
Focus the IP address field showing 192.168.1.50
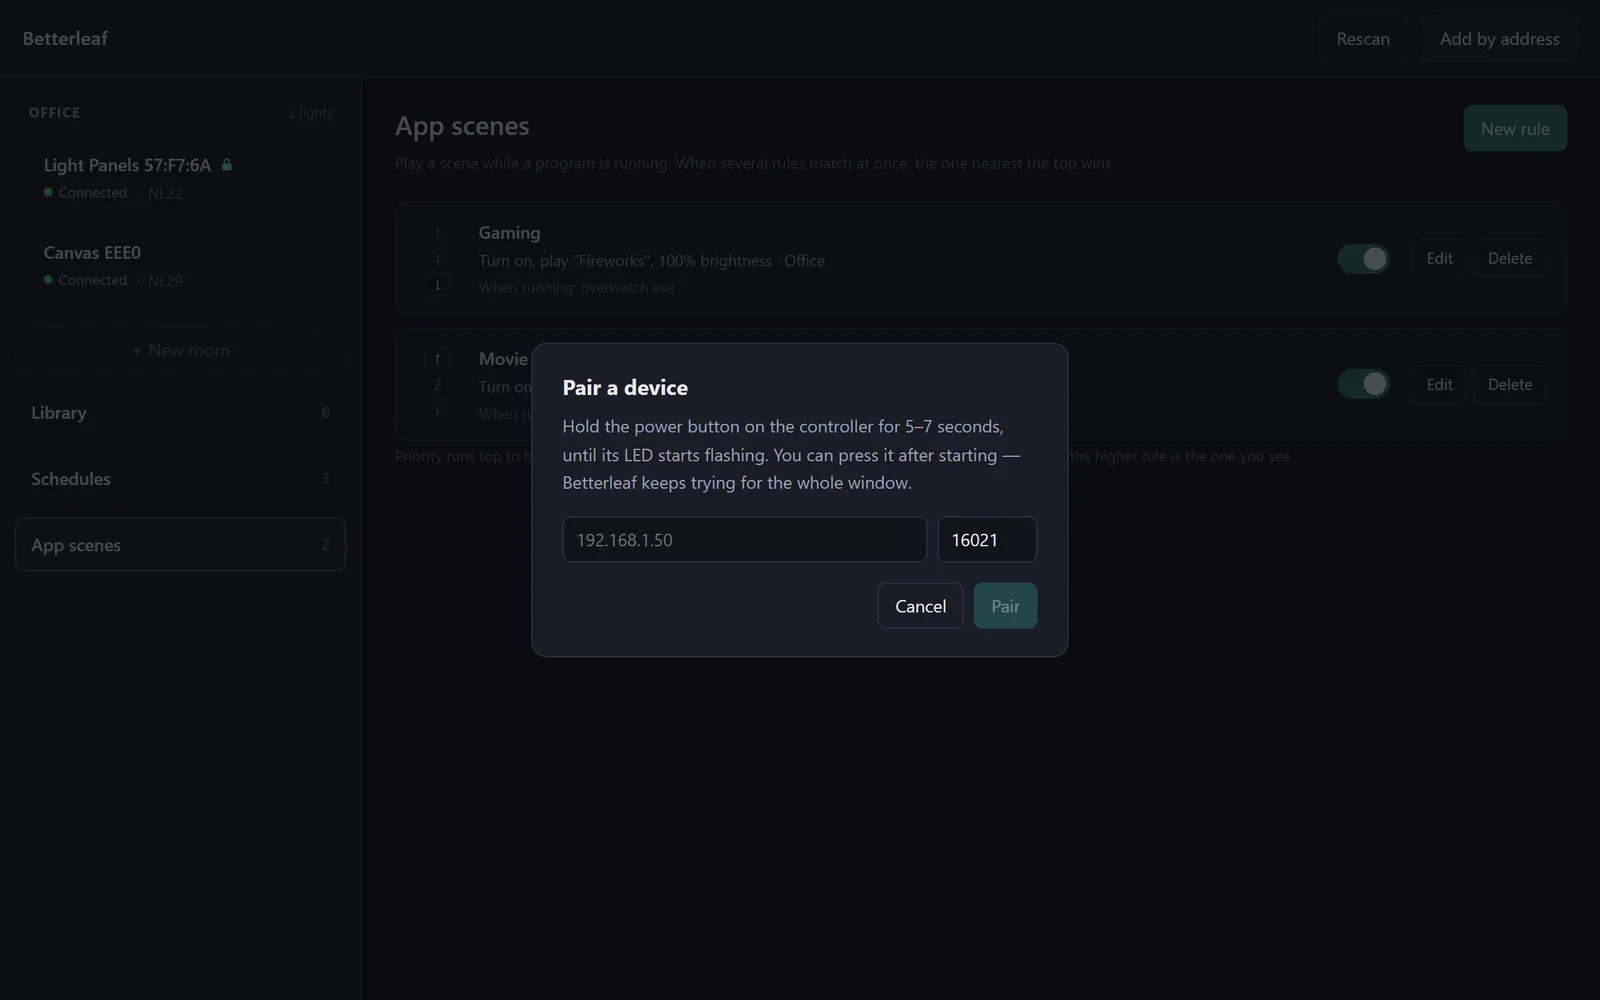pos(744,540)
